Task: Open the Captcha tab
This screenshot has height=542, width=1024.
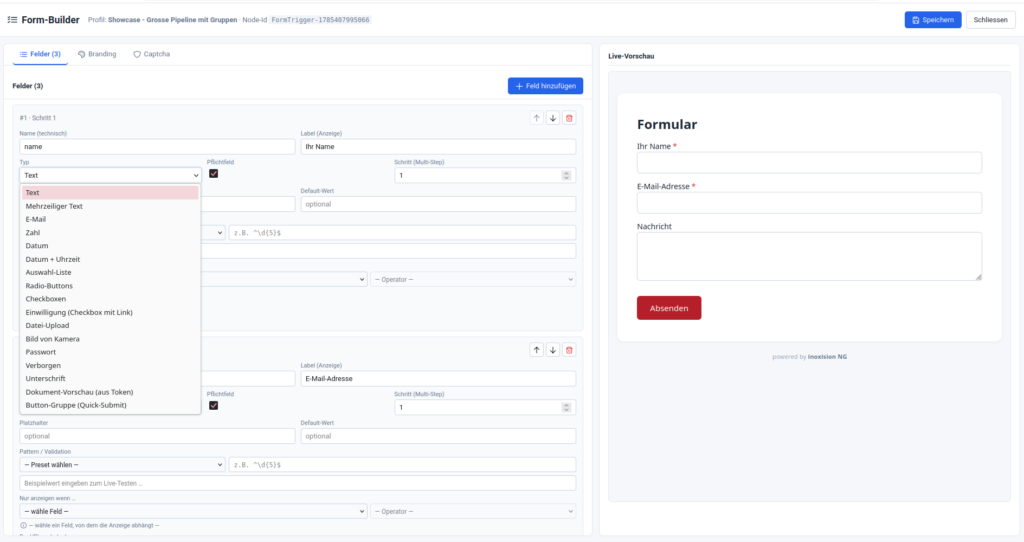Action: click(152, 54)
